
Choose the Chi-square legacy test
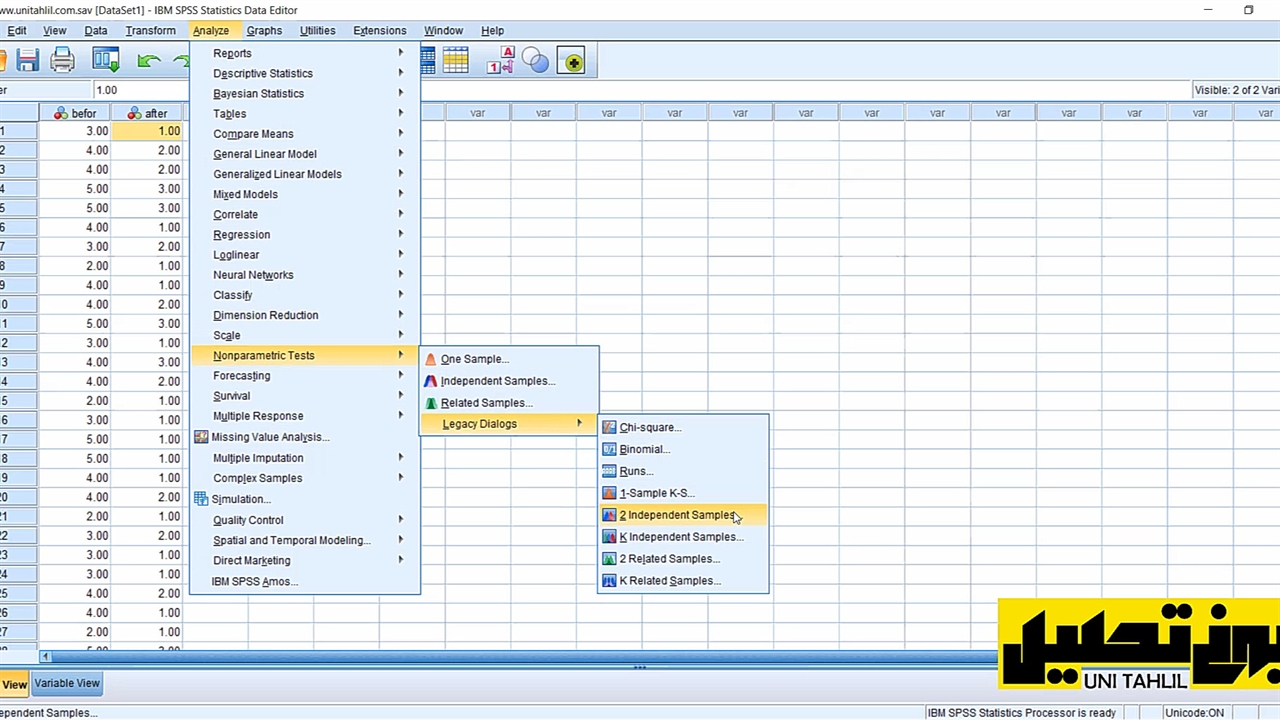650,427
